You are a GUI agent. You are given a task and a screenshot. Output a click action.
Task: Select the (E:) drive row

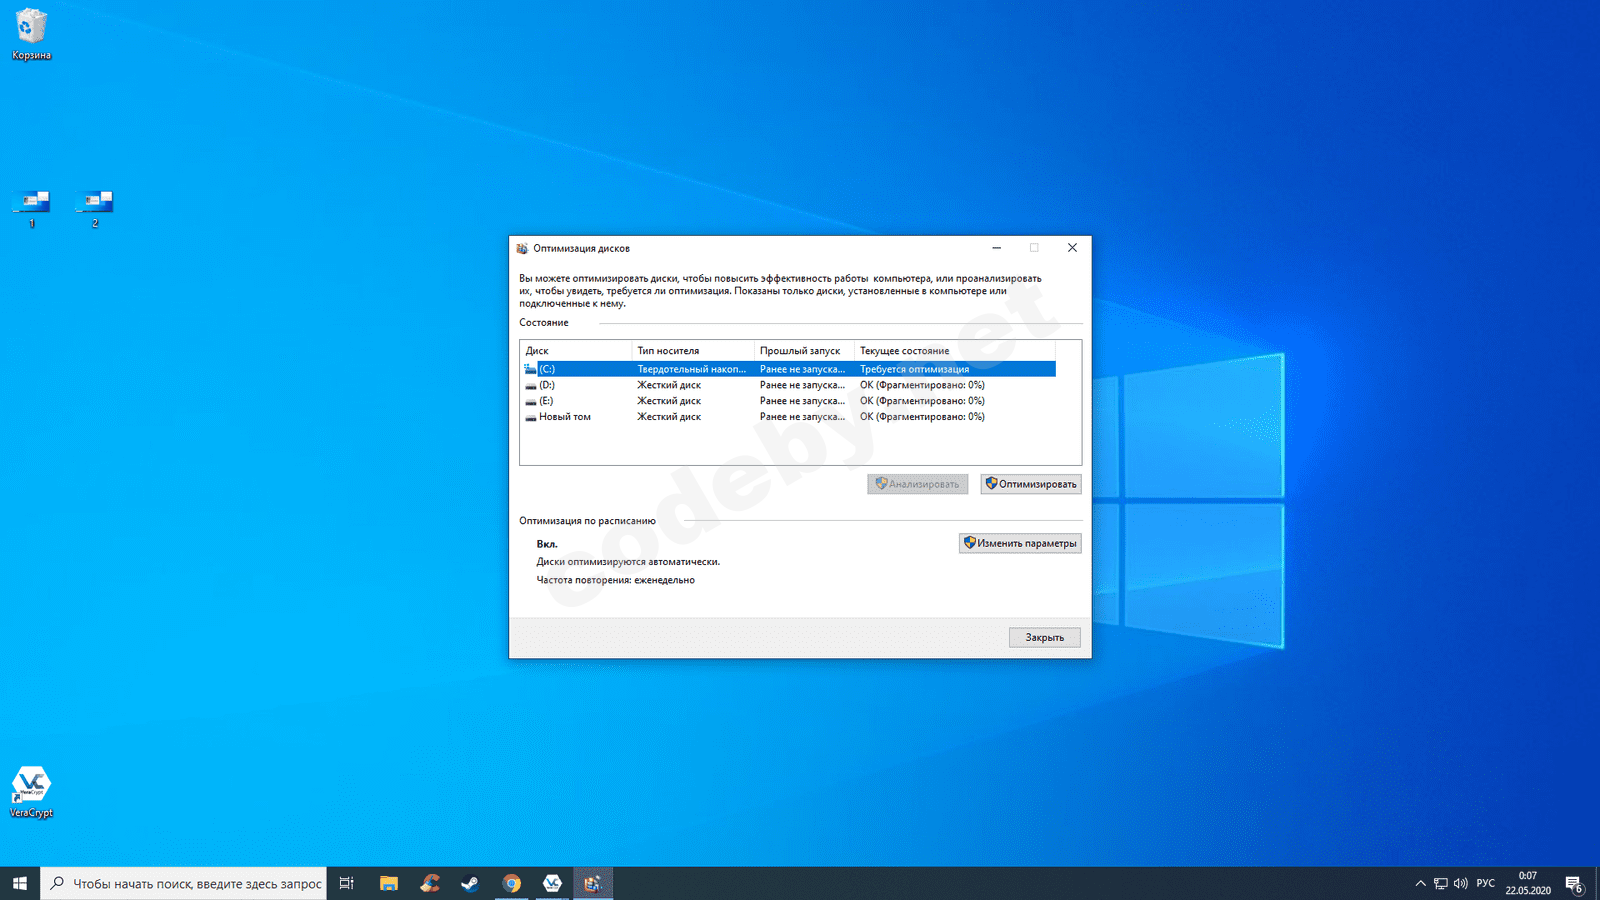pyautogui.click(x=547, y=401)
